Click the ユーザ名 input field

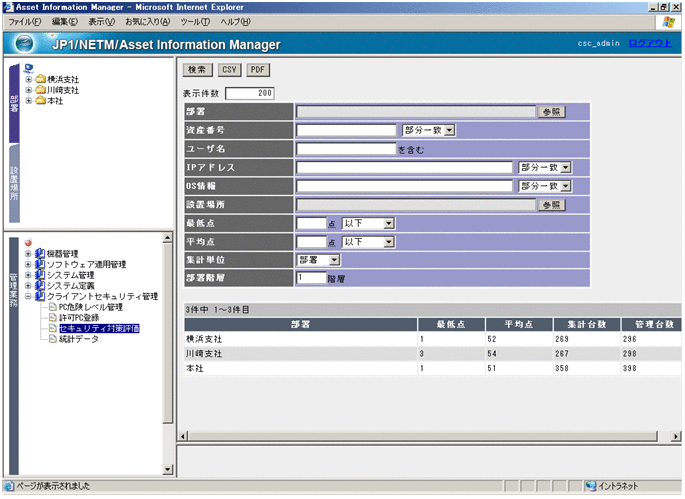346,149
